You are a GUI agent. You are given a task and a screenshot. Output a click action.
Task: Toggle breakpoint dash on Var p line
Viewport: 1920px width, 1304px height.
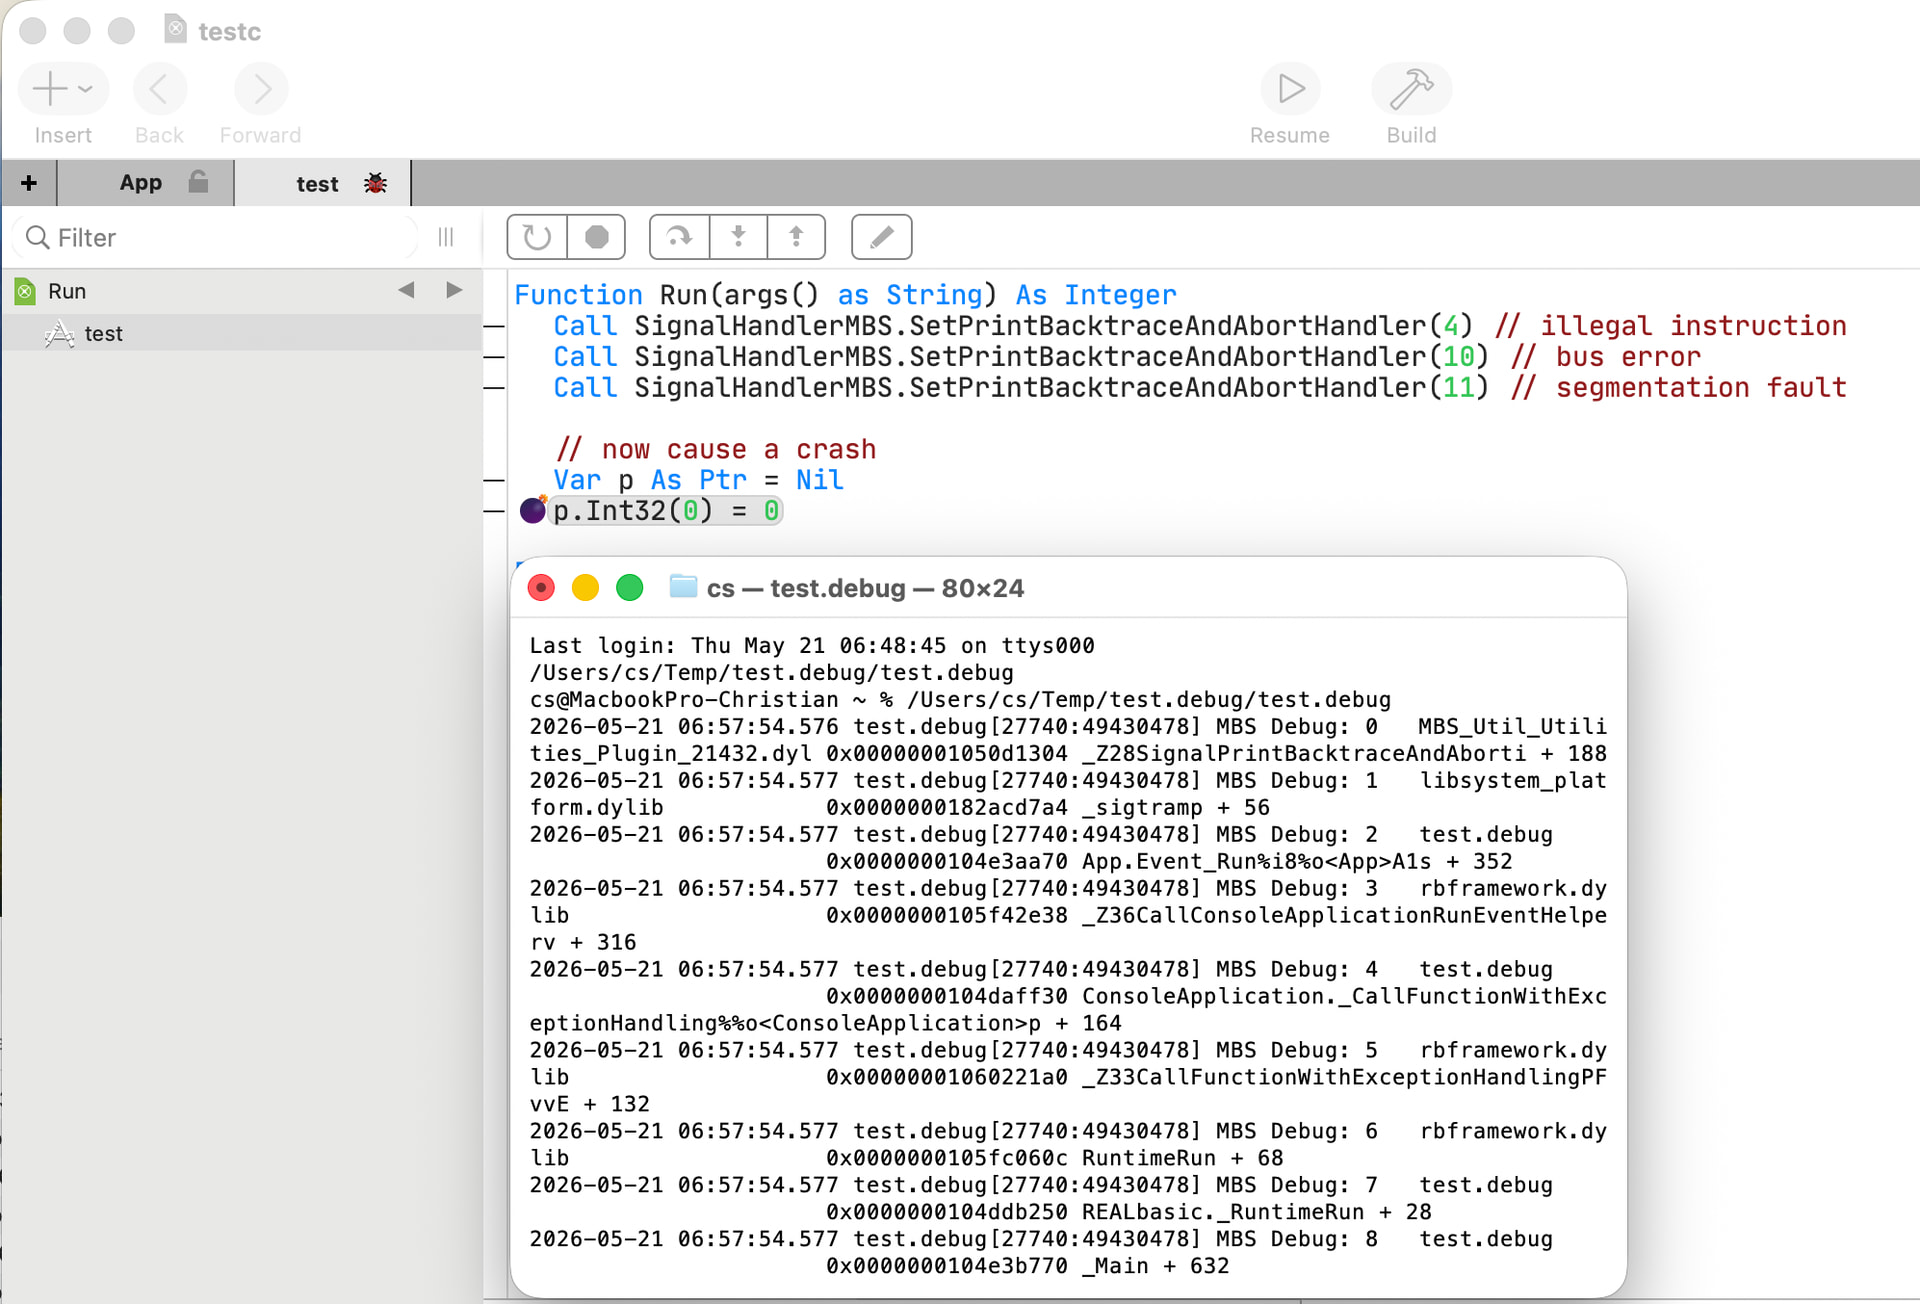(494, 481)
